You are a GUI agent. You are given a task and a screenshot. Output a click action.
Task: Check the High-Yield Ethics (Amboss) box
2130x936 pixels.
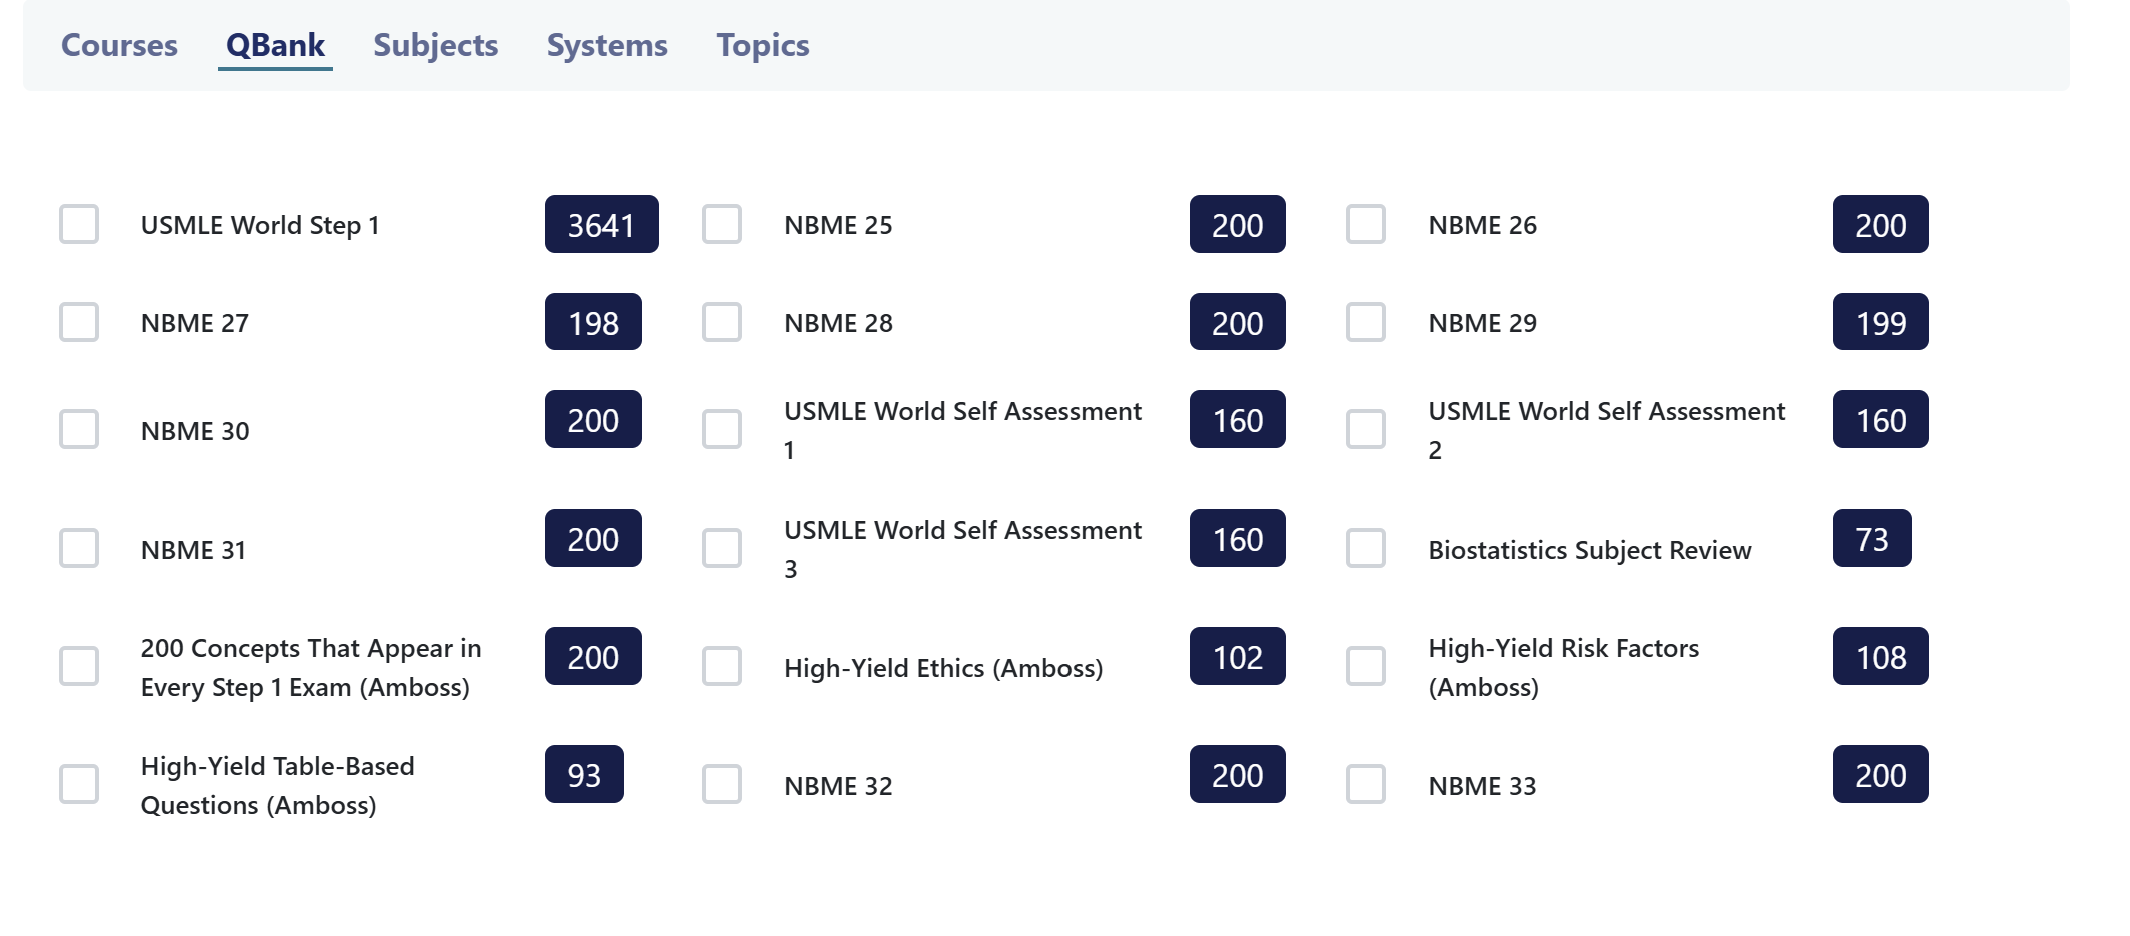click(722, 667)
